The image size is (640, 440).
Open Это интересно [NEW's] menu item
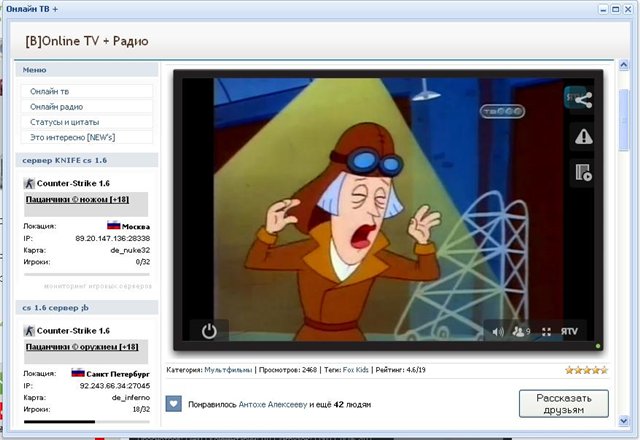[87, 138]
